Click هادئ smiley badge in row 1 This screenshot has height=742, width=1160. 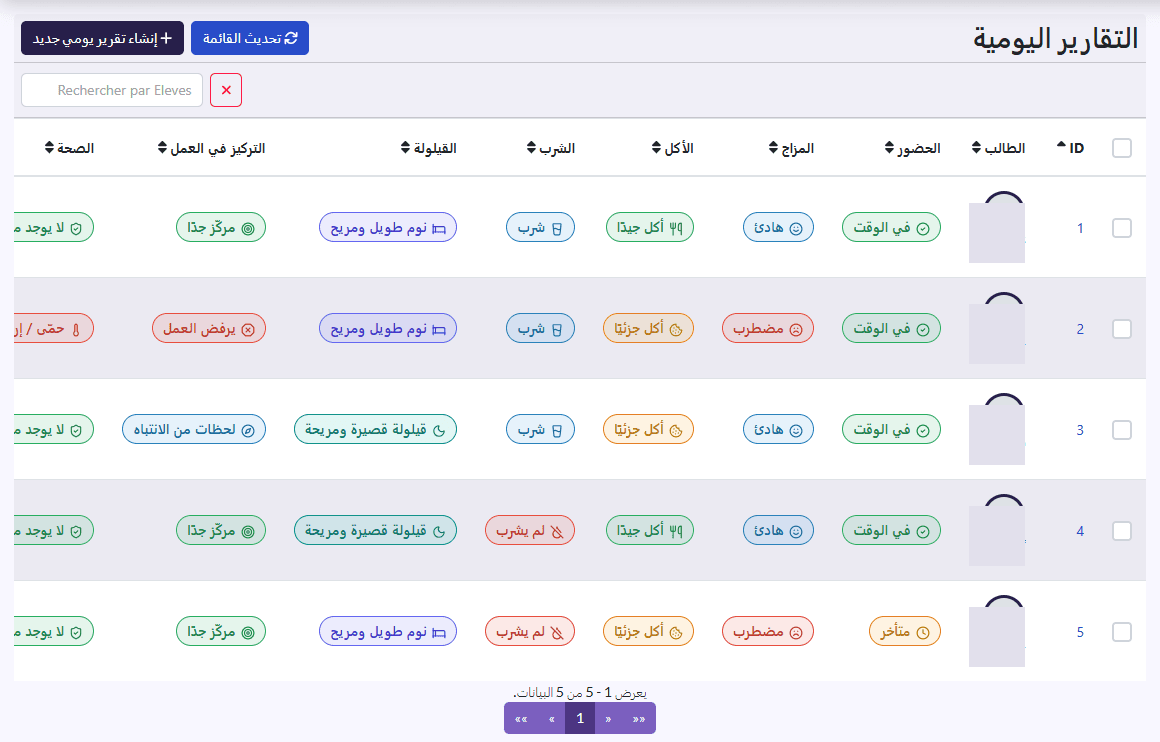point(778,227)
